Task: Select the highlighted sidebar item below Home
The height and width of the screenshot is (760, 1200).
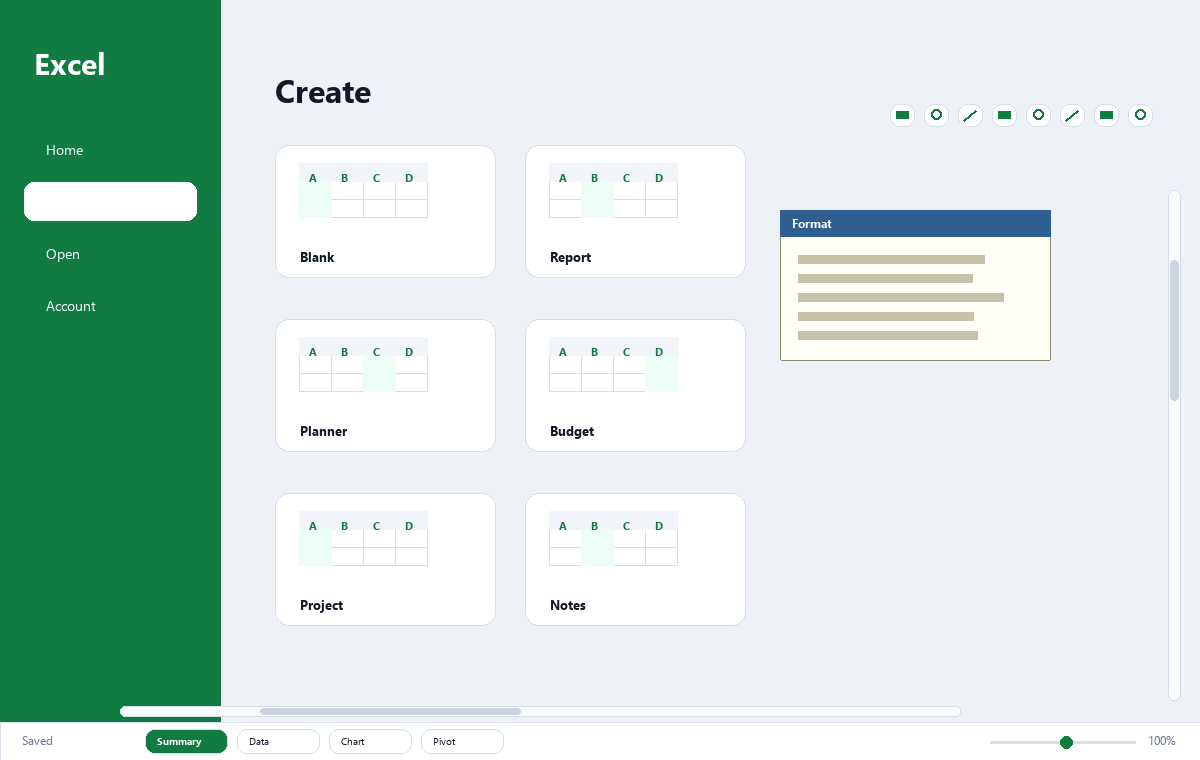Action: click(110, 202)
